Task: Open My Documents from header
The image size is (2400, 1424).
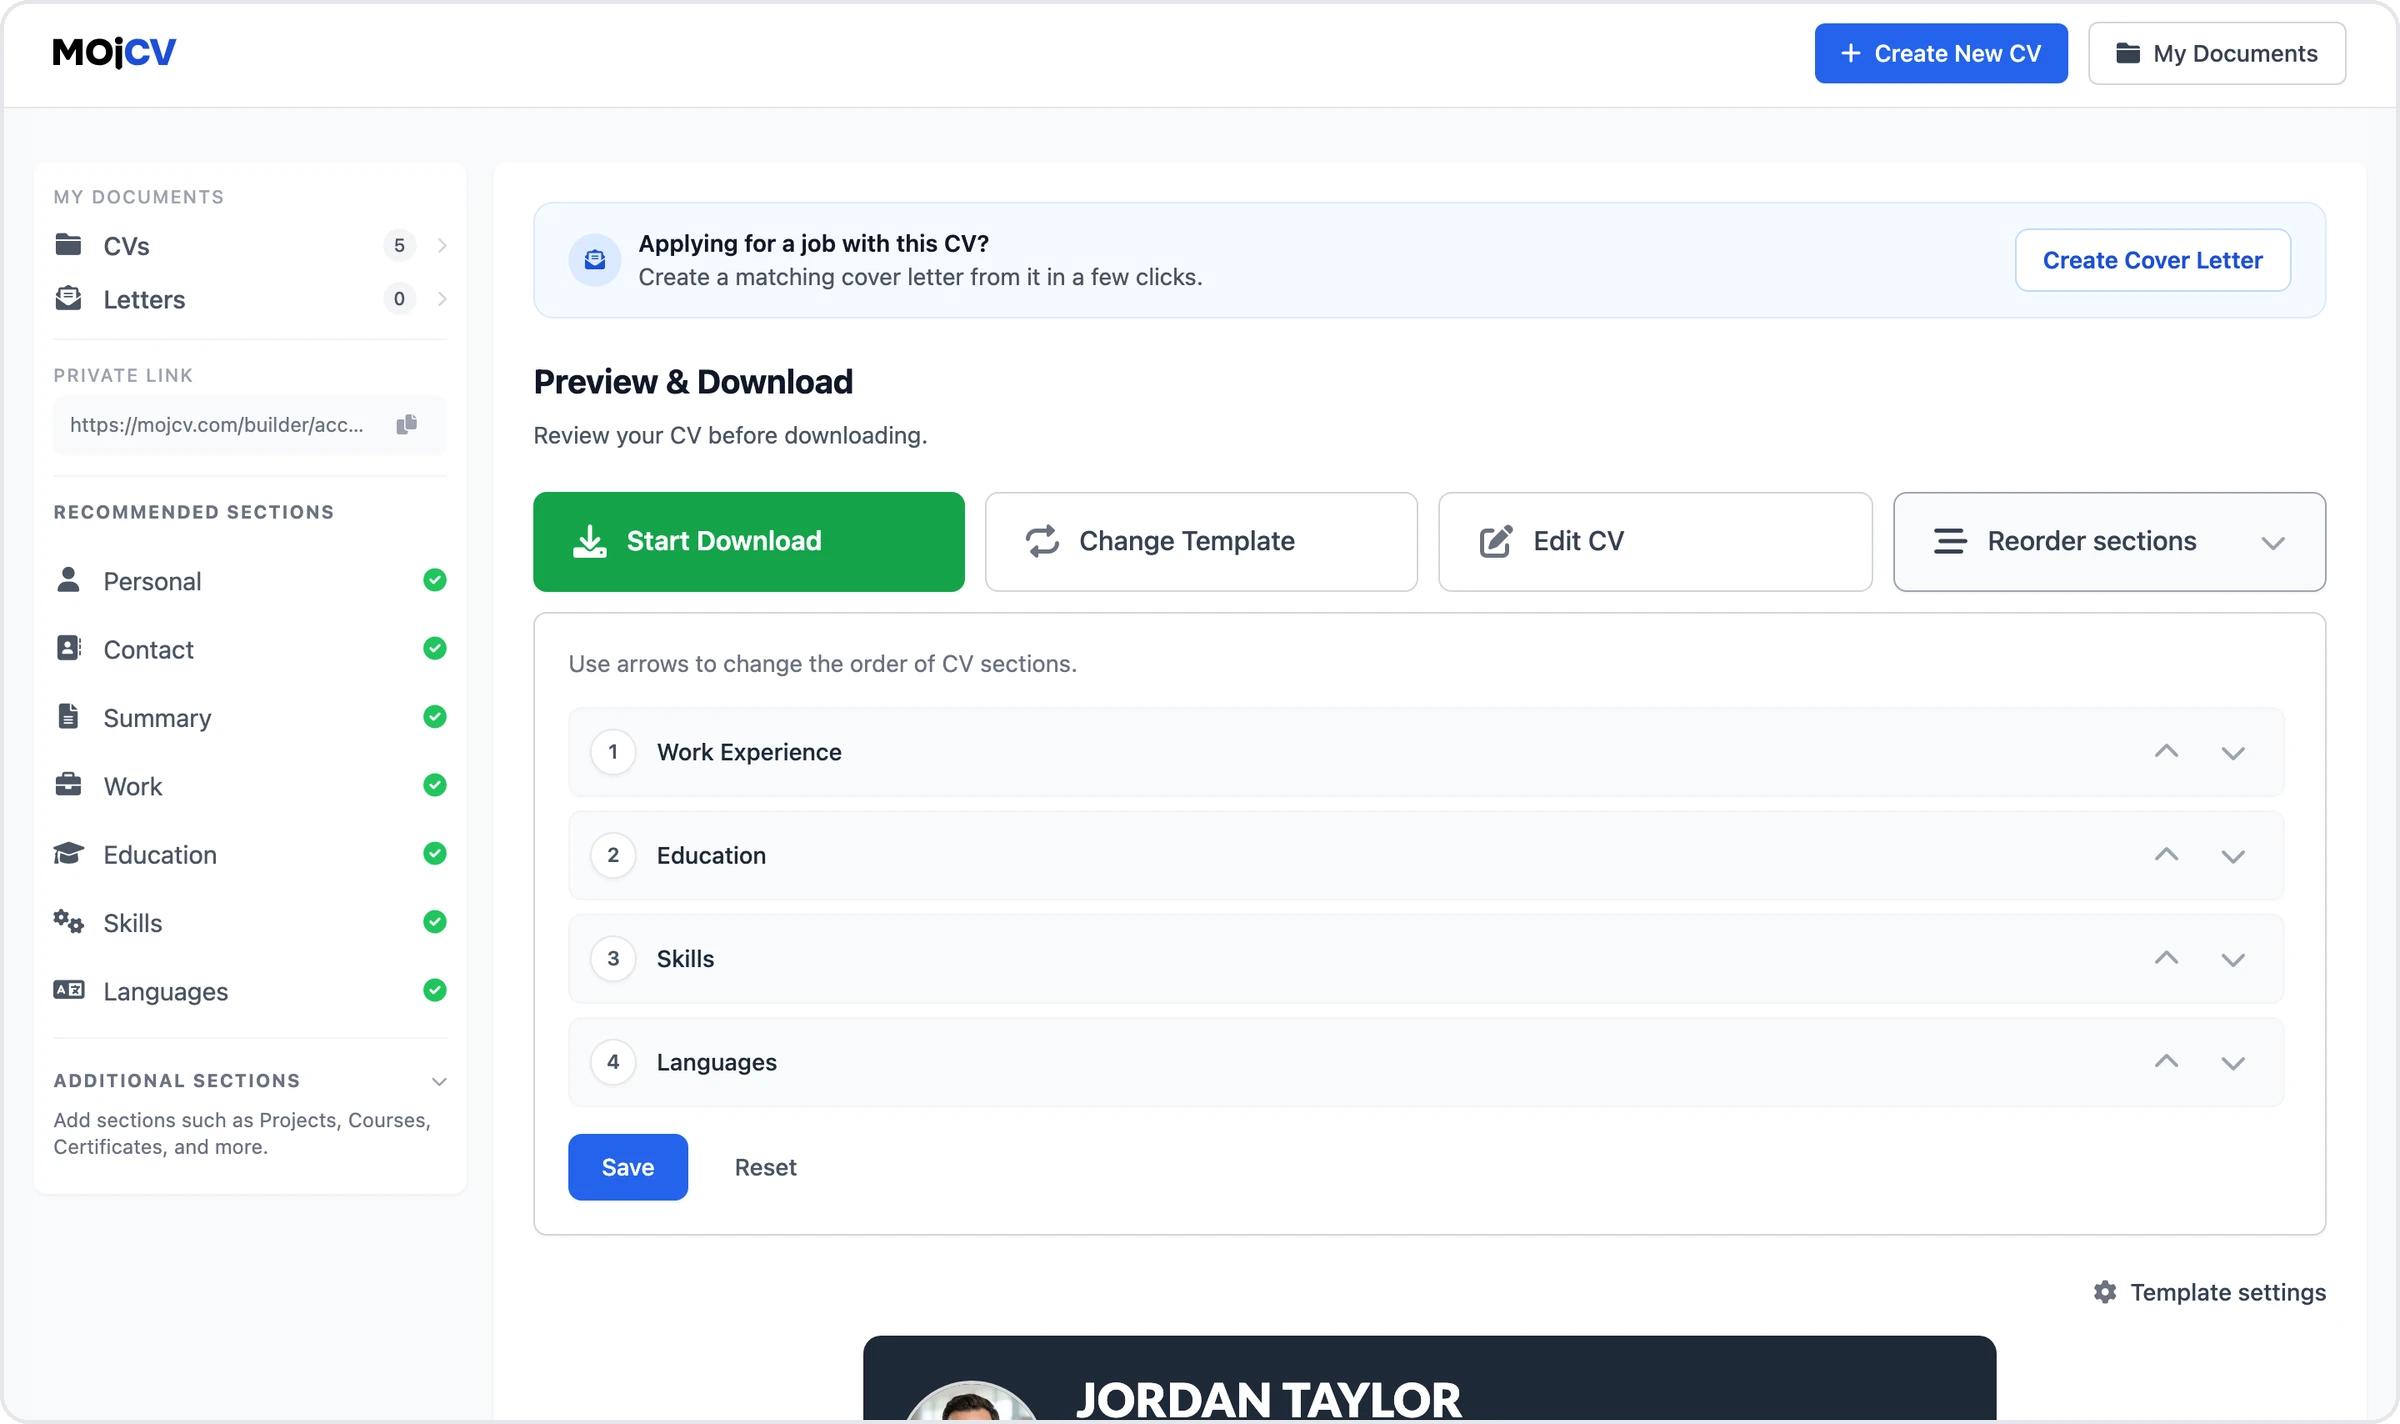Action: click(x=2217, y=53)
